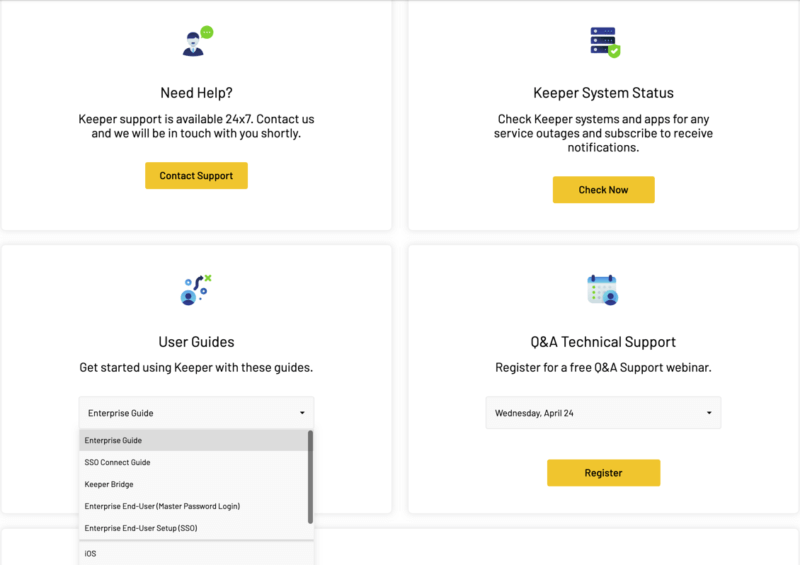The width and height of the screenshot is (800, 565).
Task: Click the Check Now button
Action: pos(604,190)
